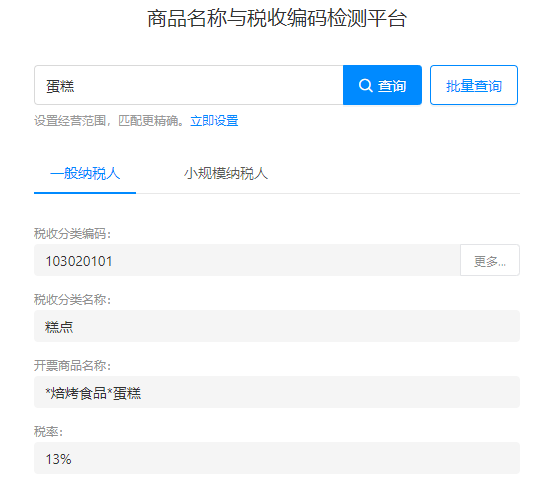This screenshot has height=482, width=548.
Task: Click the 查询 text label on blue button
Action: (x=392, y=86)
